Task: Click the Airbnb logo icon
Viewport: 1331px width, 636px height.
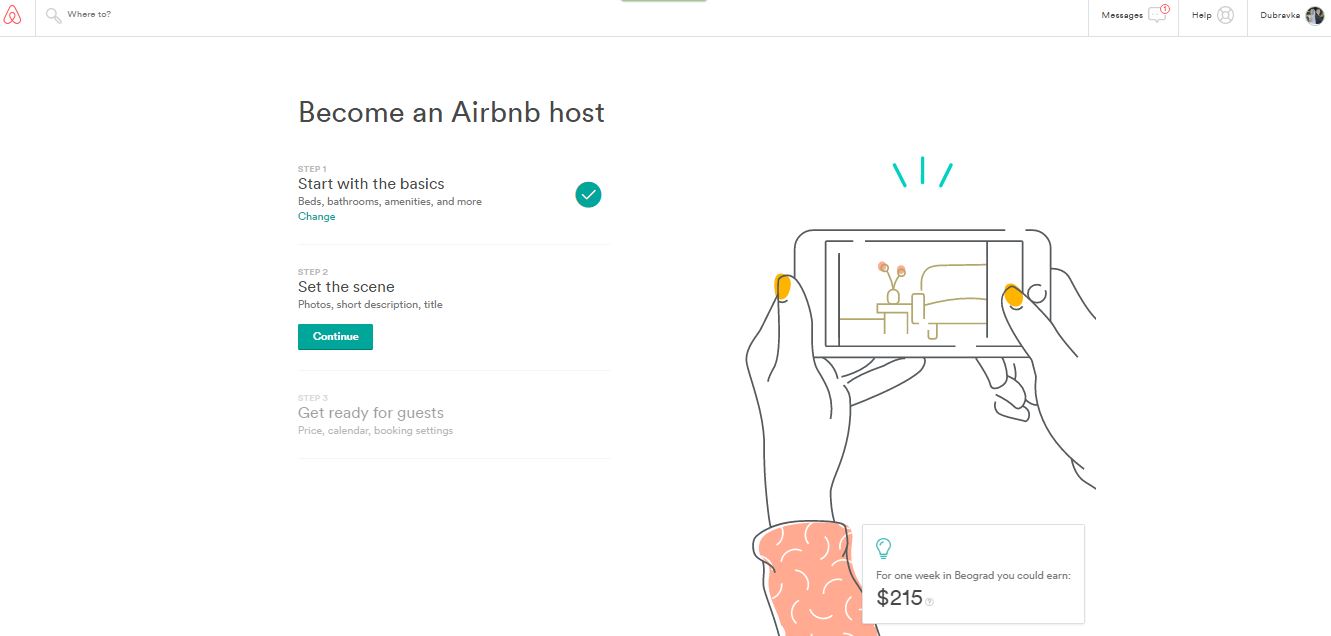Action: [12, 15]
